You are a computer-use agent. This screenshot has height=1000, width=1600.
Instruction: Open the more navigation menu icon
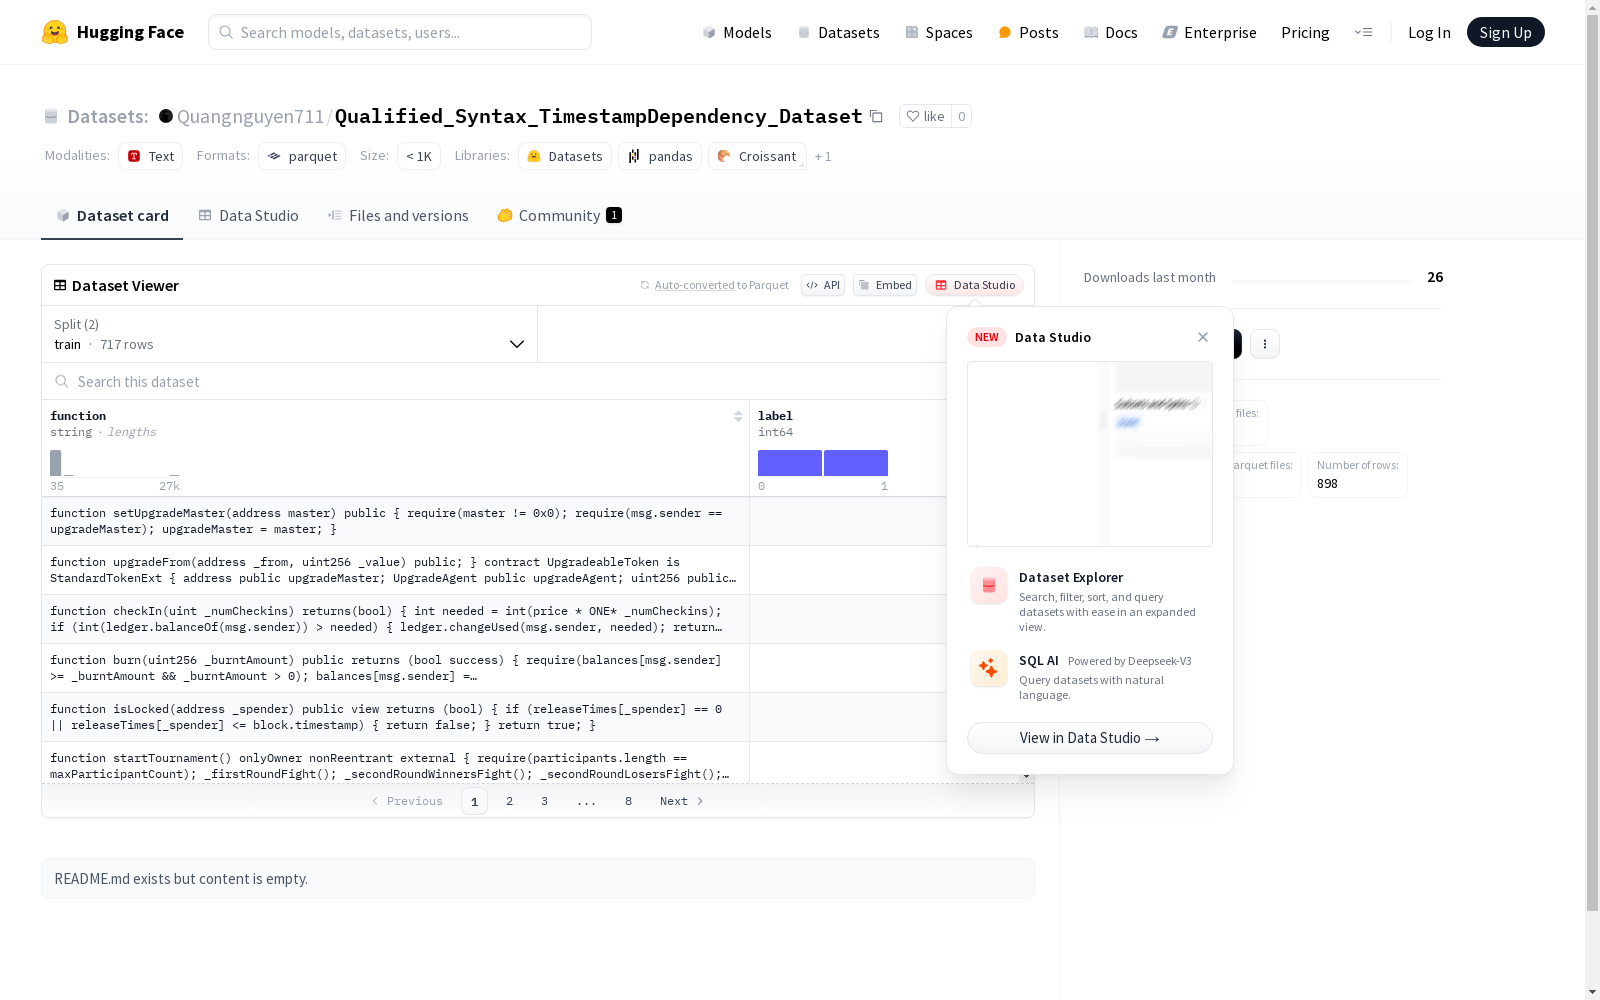(x=1363, y=32)
